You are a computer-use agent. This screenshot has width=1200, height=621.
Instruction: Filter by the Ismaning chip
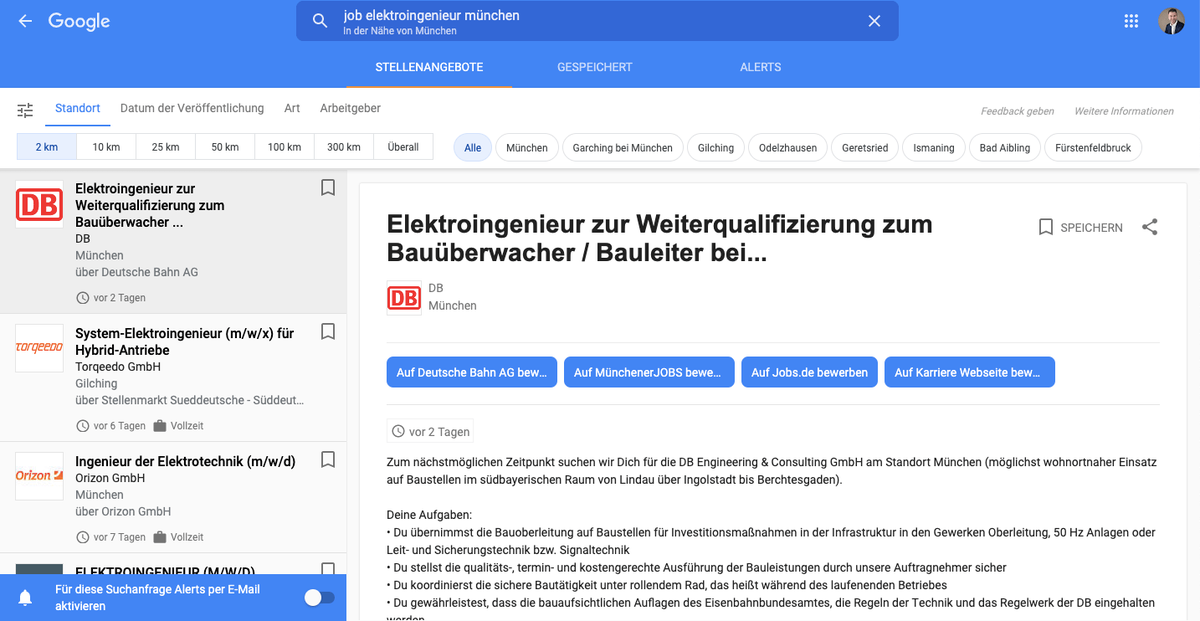934,147
